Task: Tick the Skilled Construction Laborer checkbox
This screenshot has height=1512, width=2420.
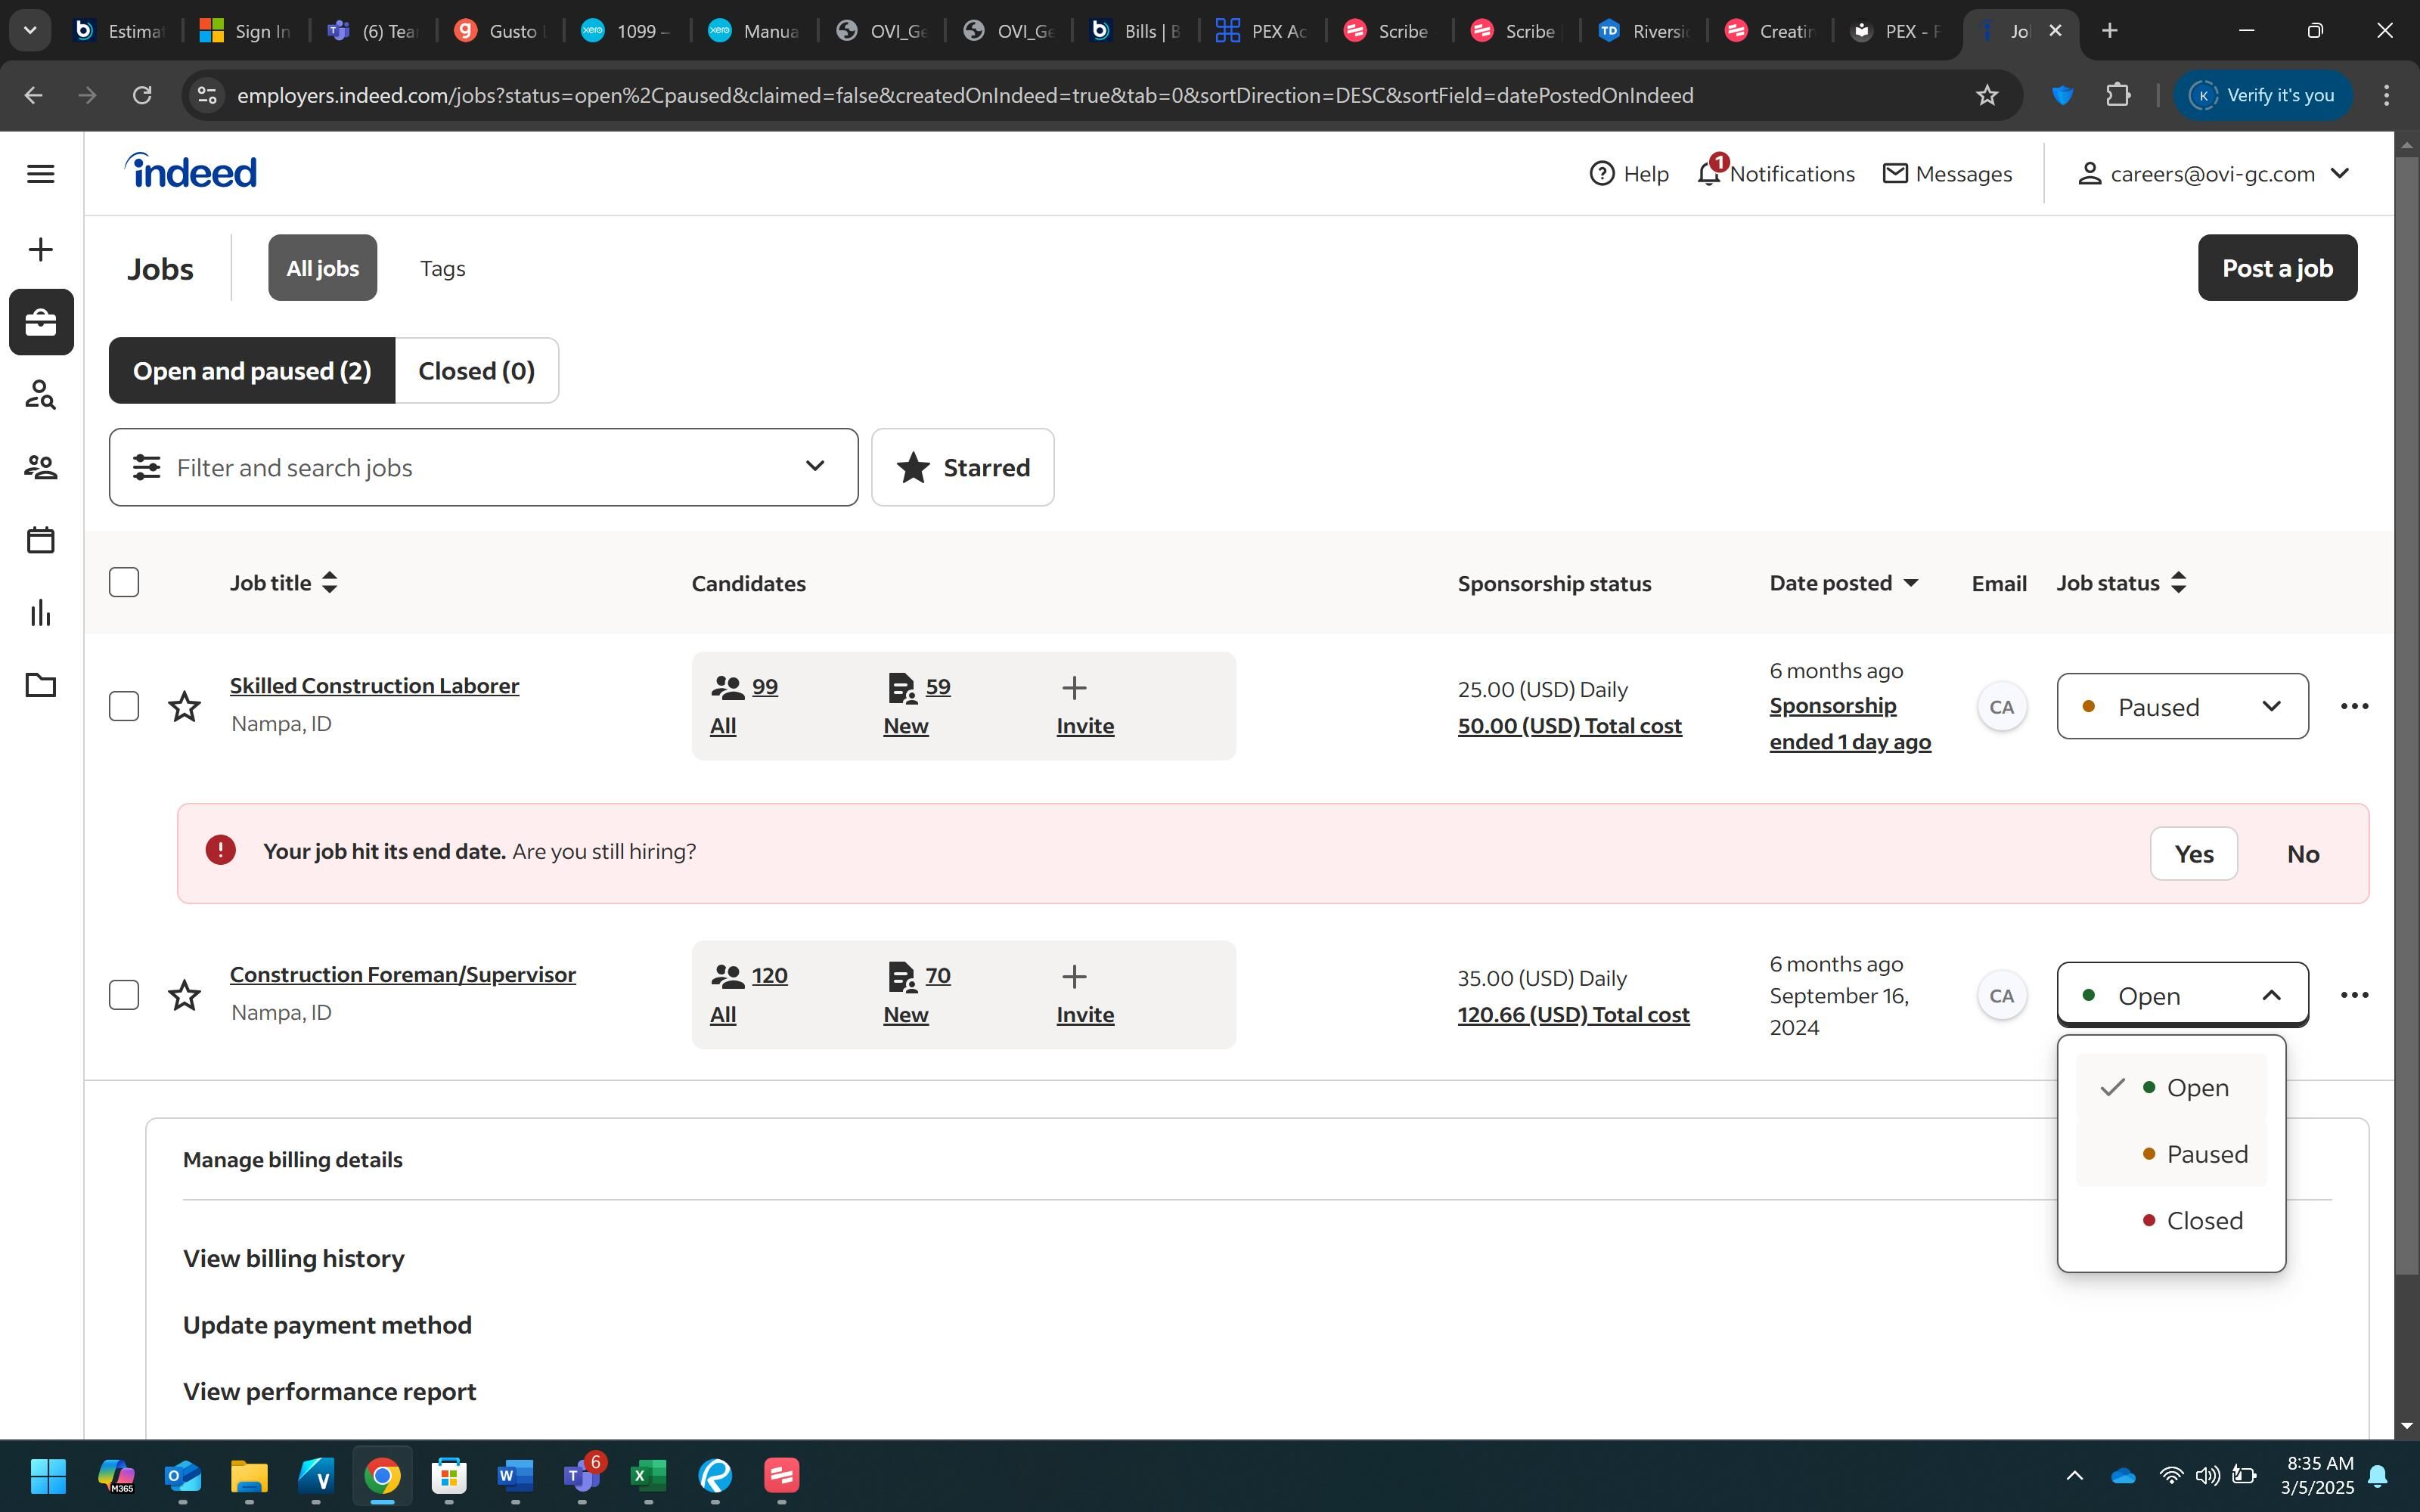Action: (x=124, y=707)
